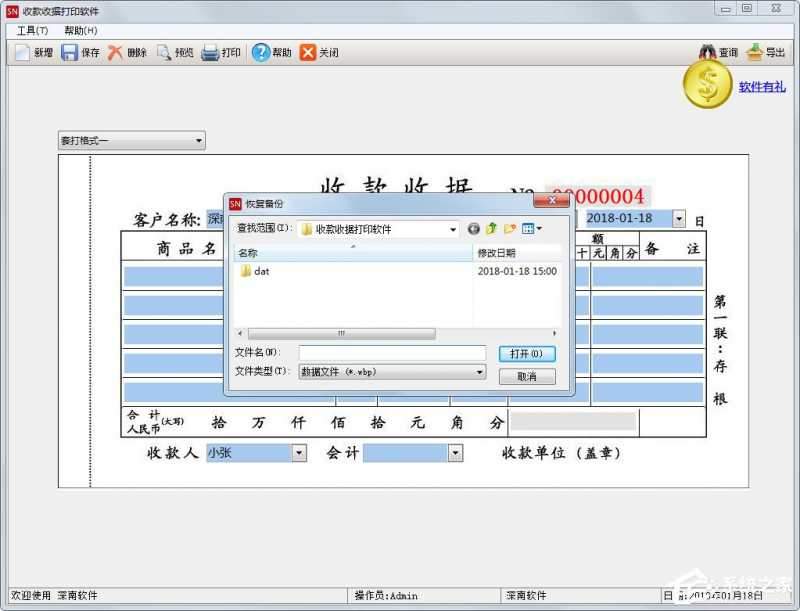Open the 帮助(H) menu
The height and width of the screenshot is (611, 800).
(80, 31)
